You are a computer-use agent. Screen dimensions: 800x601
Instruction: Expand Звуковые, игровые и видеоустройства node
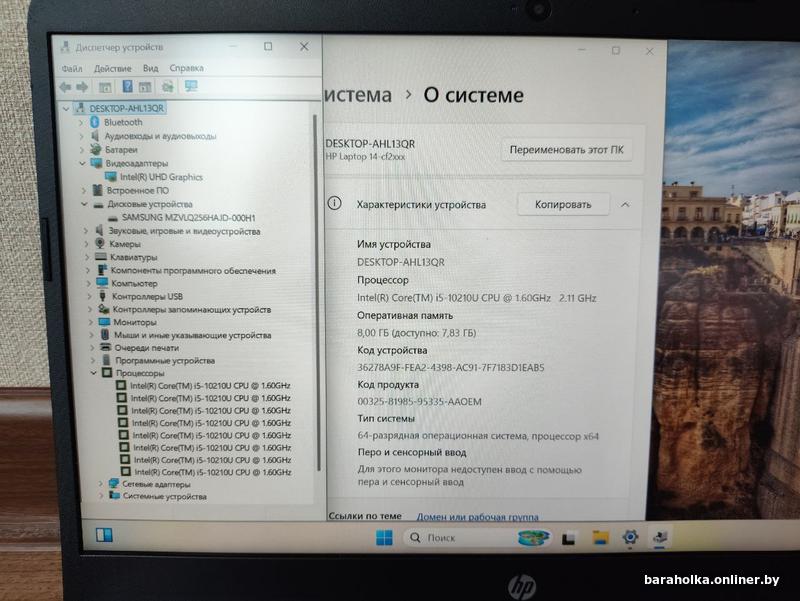86,231
